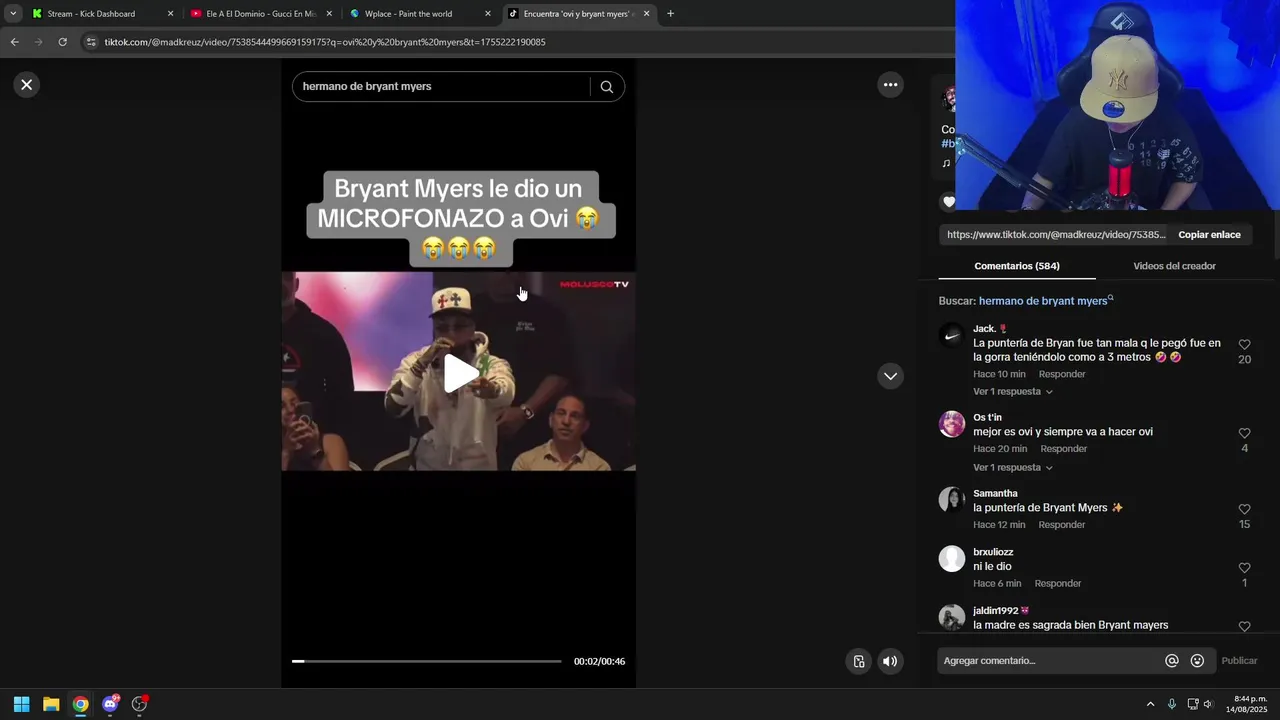Like jaldin1992's comment heart icon

tap(1244, 626)
